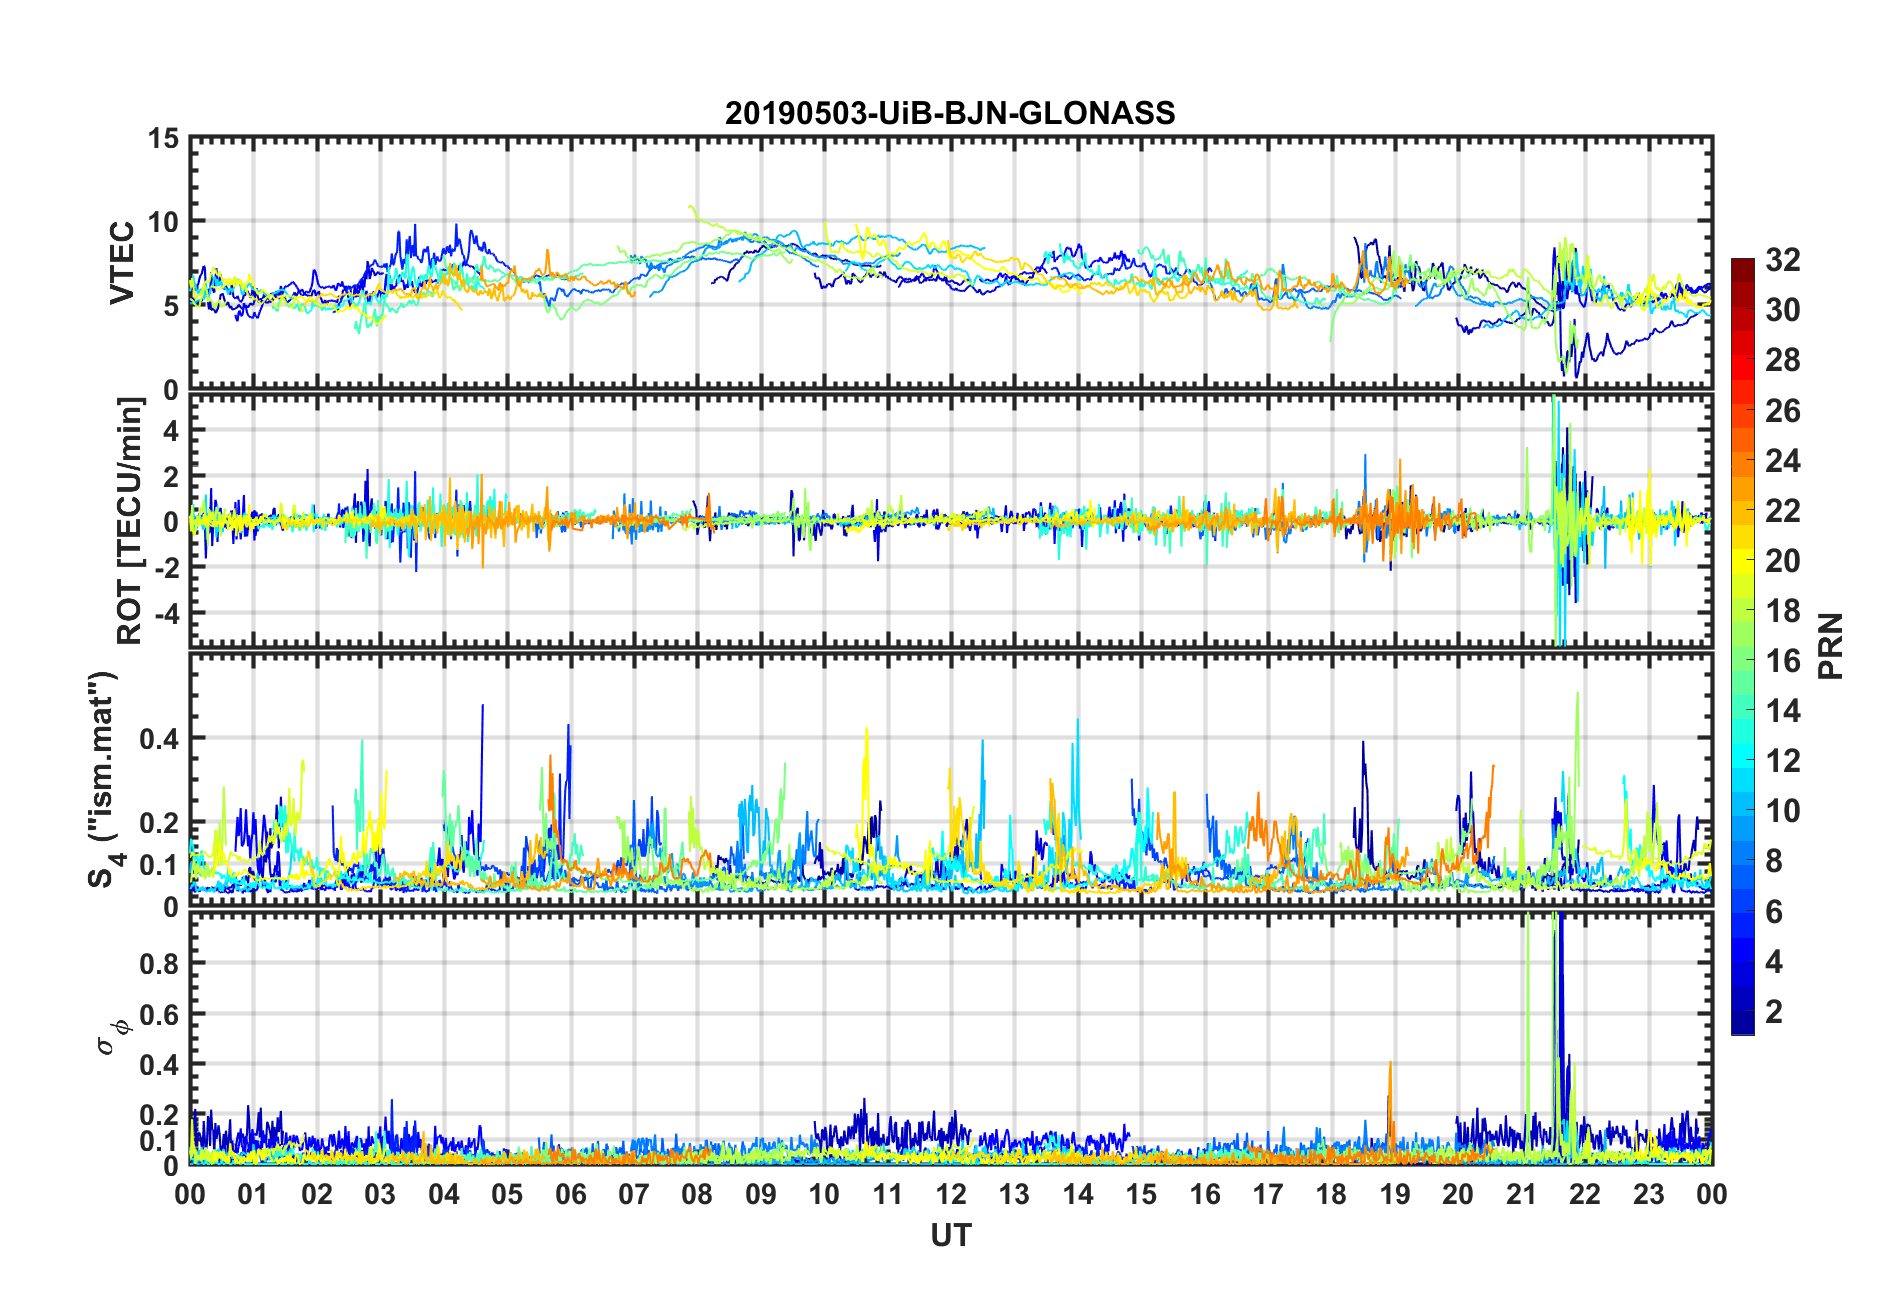1902x1292 pixels.
Task: Click colorbar tick label 24
Action: (1783, 461)
